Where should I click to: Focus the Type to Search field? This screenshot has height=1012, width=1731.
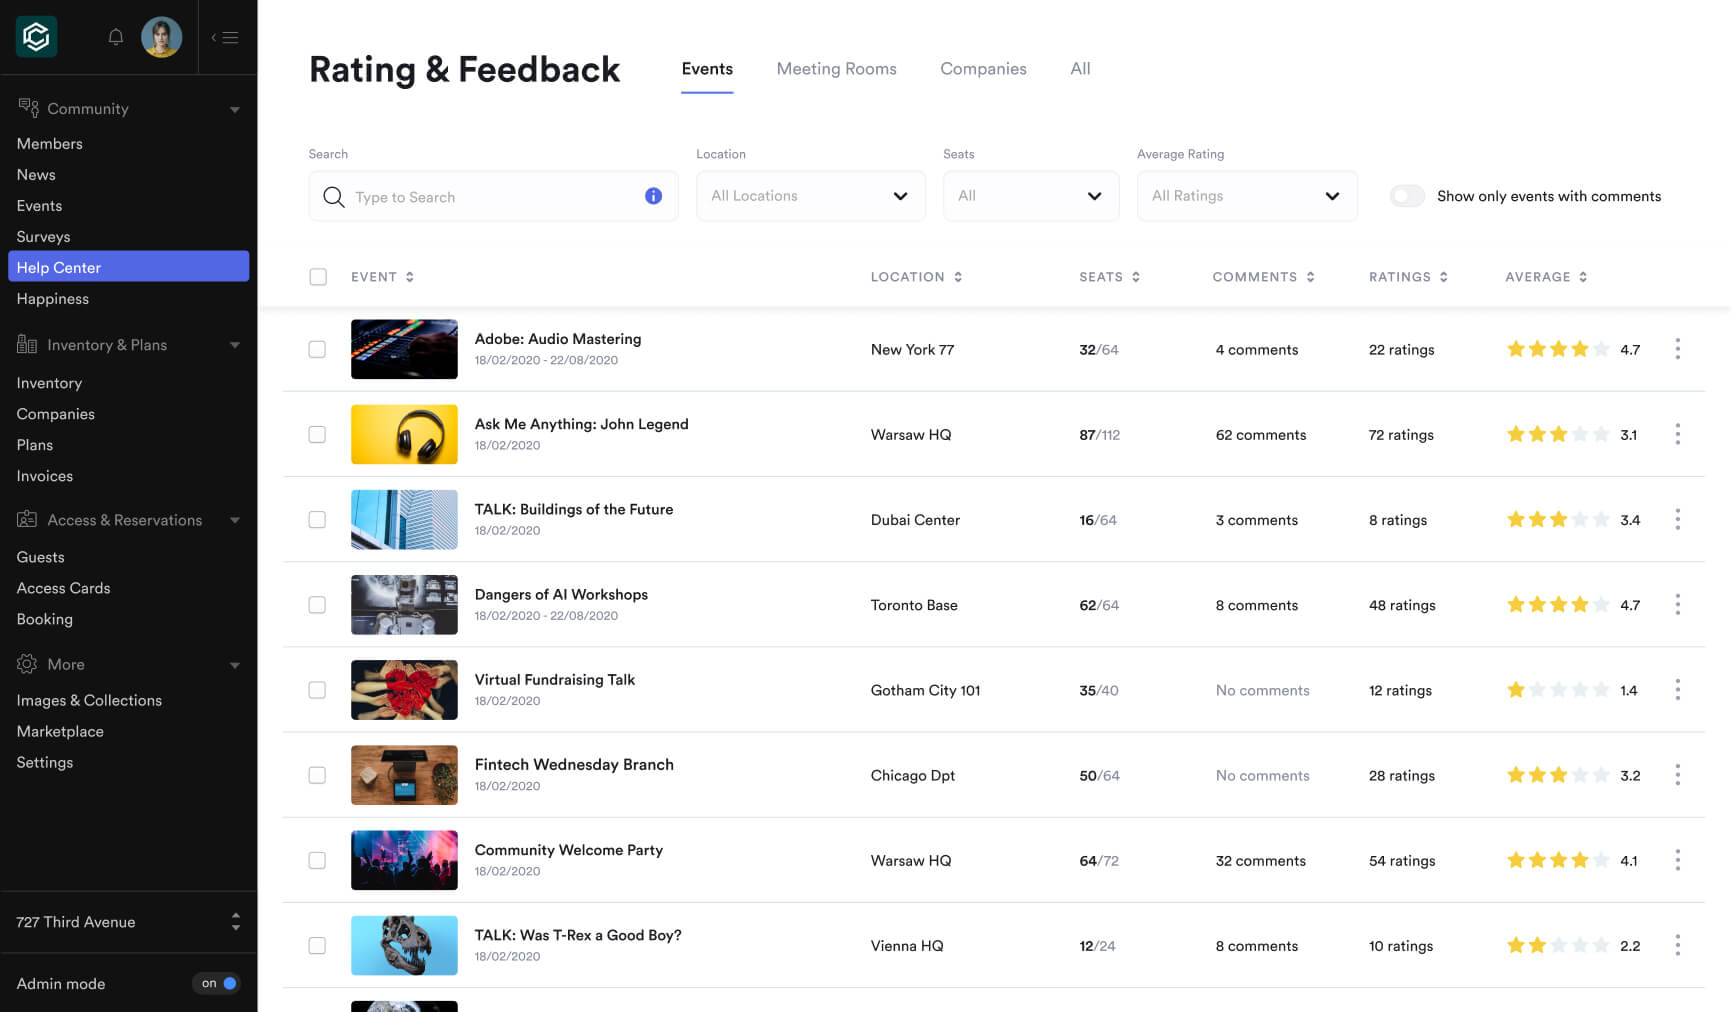point(493,196)
